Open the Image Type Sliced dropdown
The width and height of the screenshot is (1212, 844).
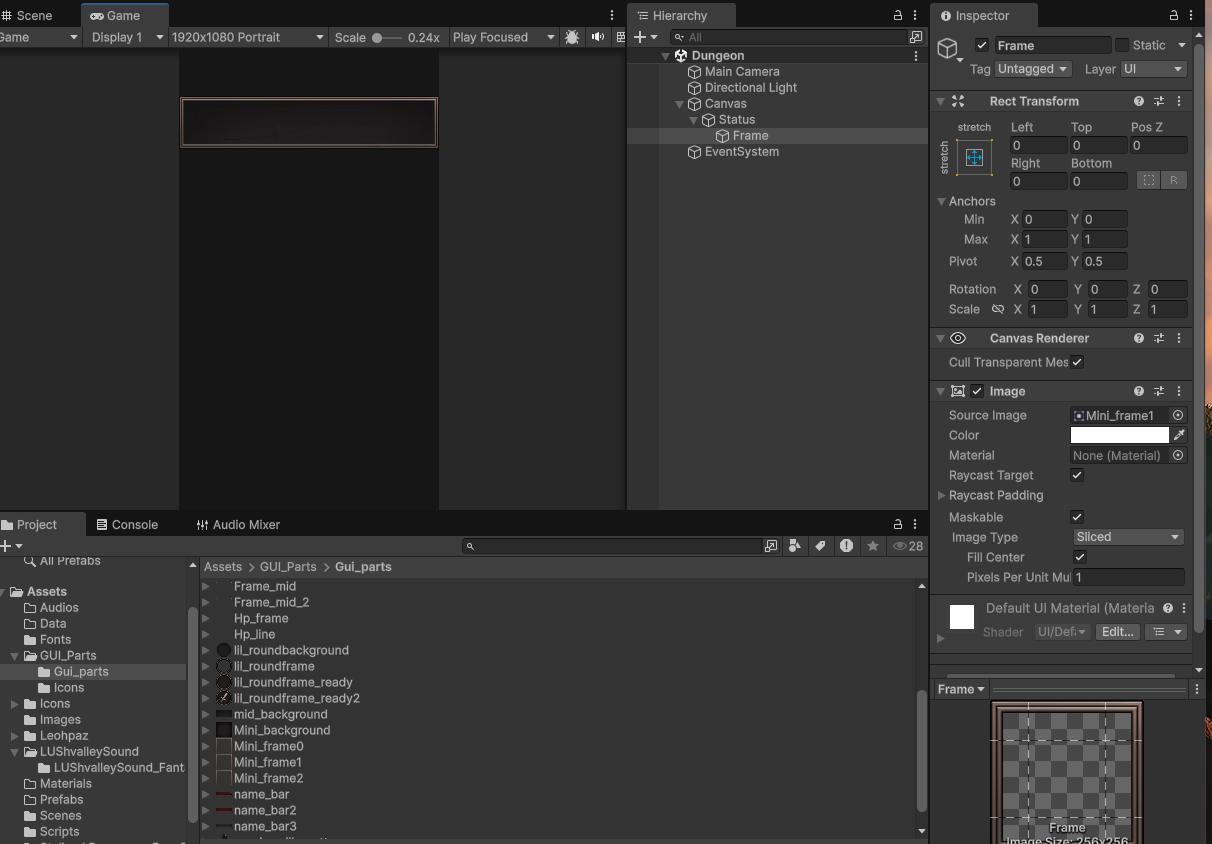[x=1127, y=537]
